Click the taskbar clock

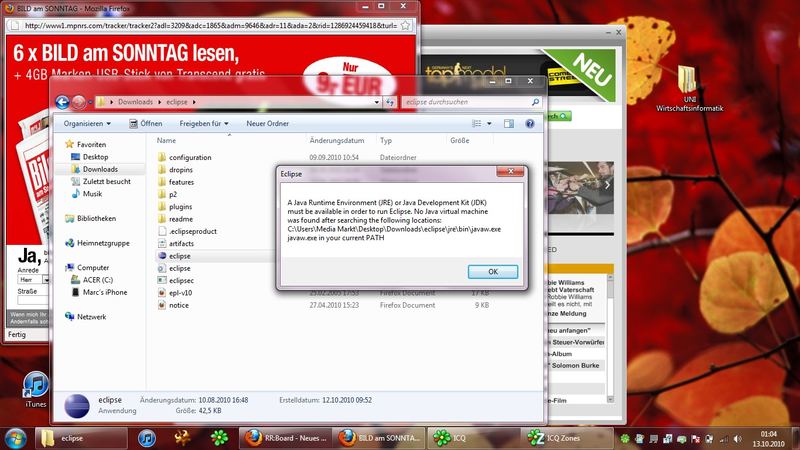[768, 439]
